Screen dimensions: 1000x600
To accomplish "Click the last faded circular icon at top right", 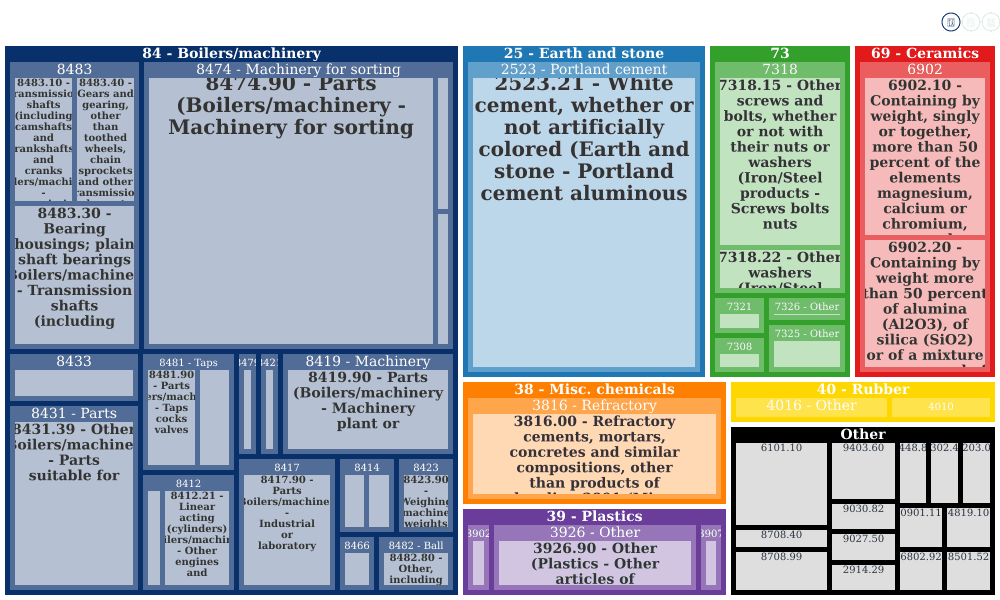I will (990, 22).
